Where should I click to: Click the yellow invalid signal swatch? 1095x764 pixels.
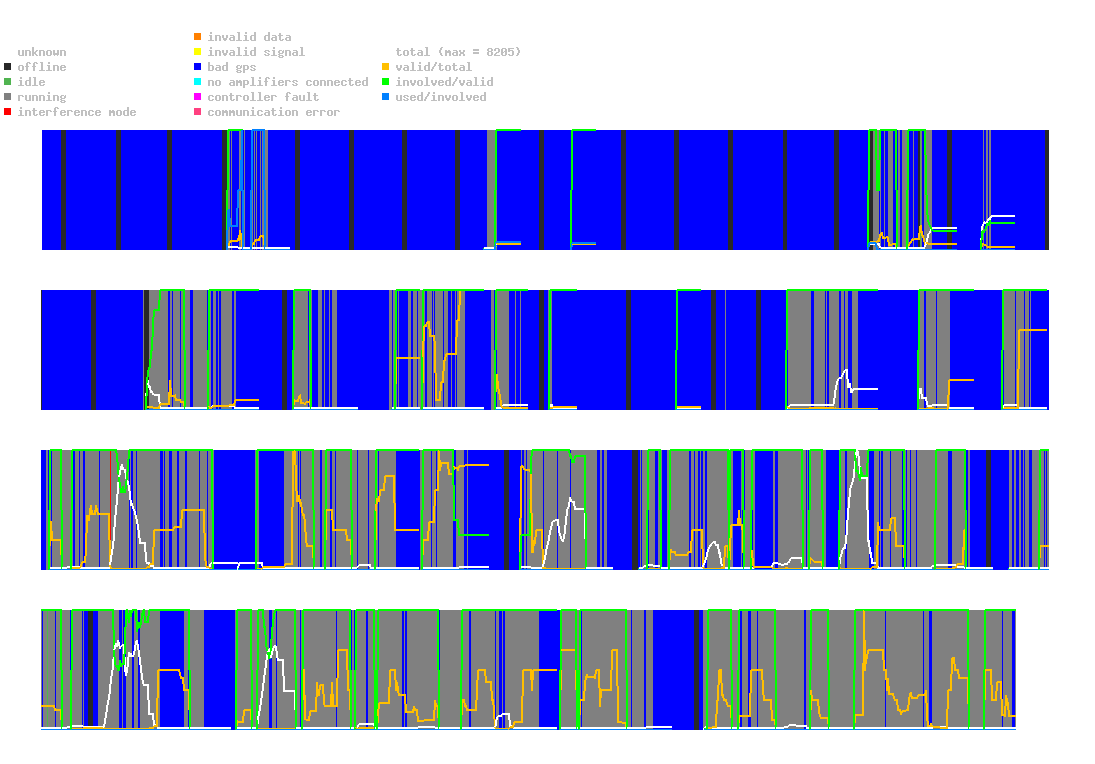197,52
